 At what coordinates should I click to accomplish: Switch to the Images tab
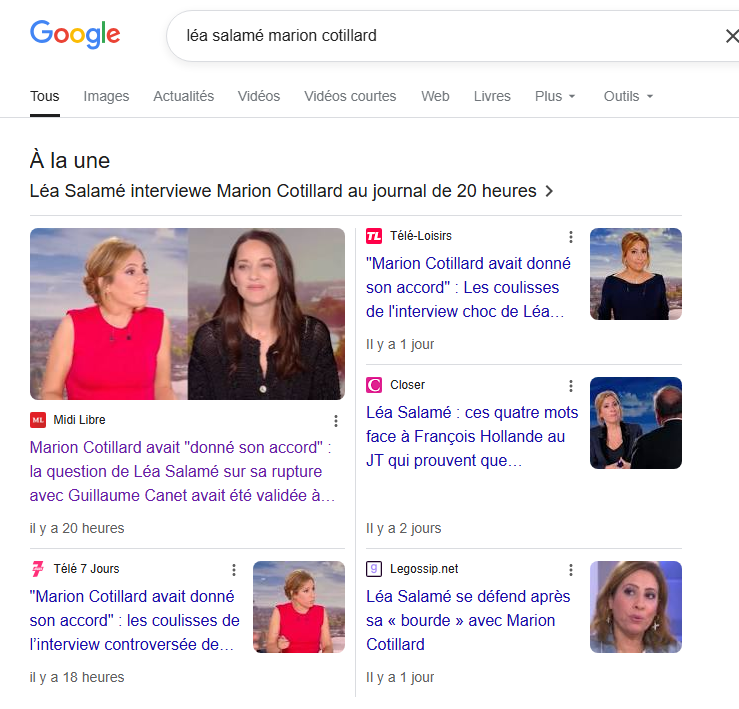(106, 96)
